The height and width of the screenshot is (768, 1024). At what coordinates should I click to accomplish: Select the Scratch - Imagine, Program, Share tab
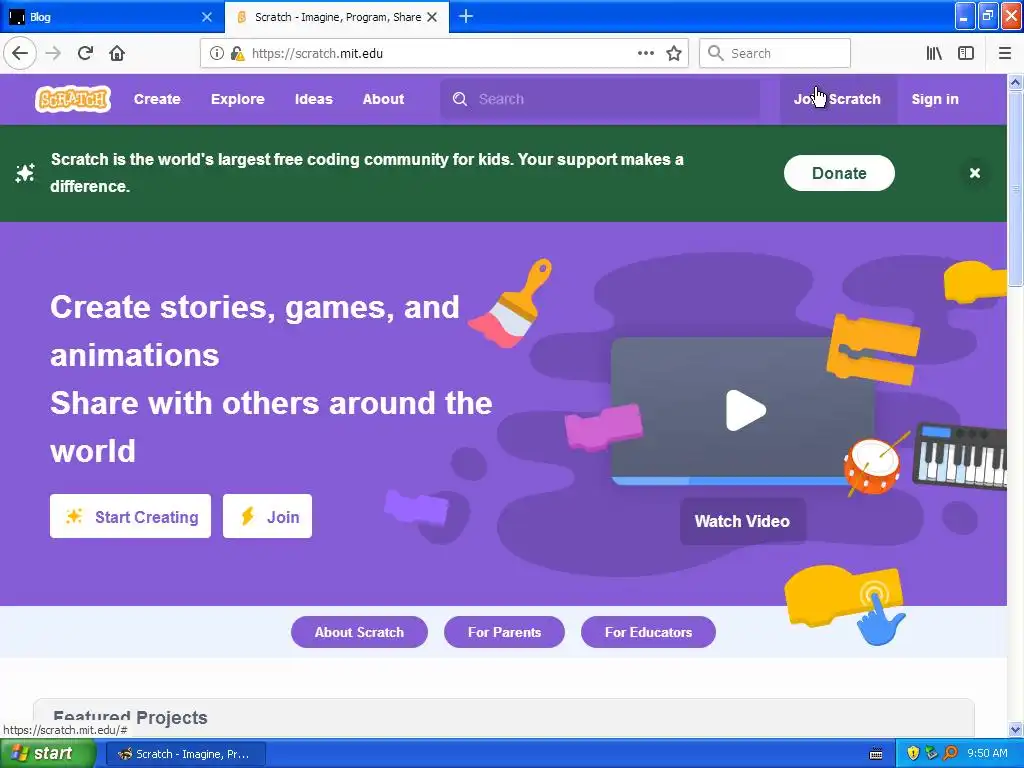click(x=337, y=17)
